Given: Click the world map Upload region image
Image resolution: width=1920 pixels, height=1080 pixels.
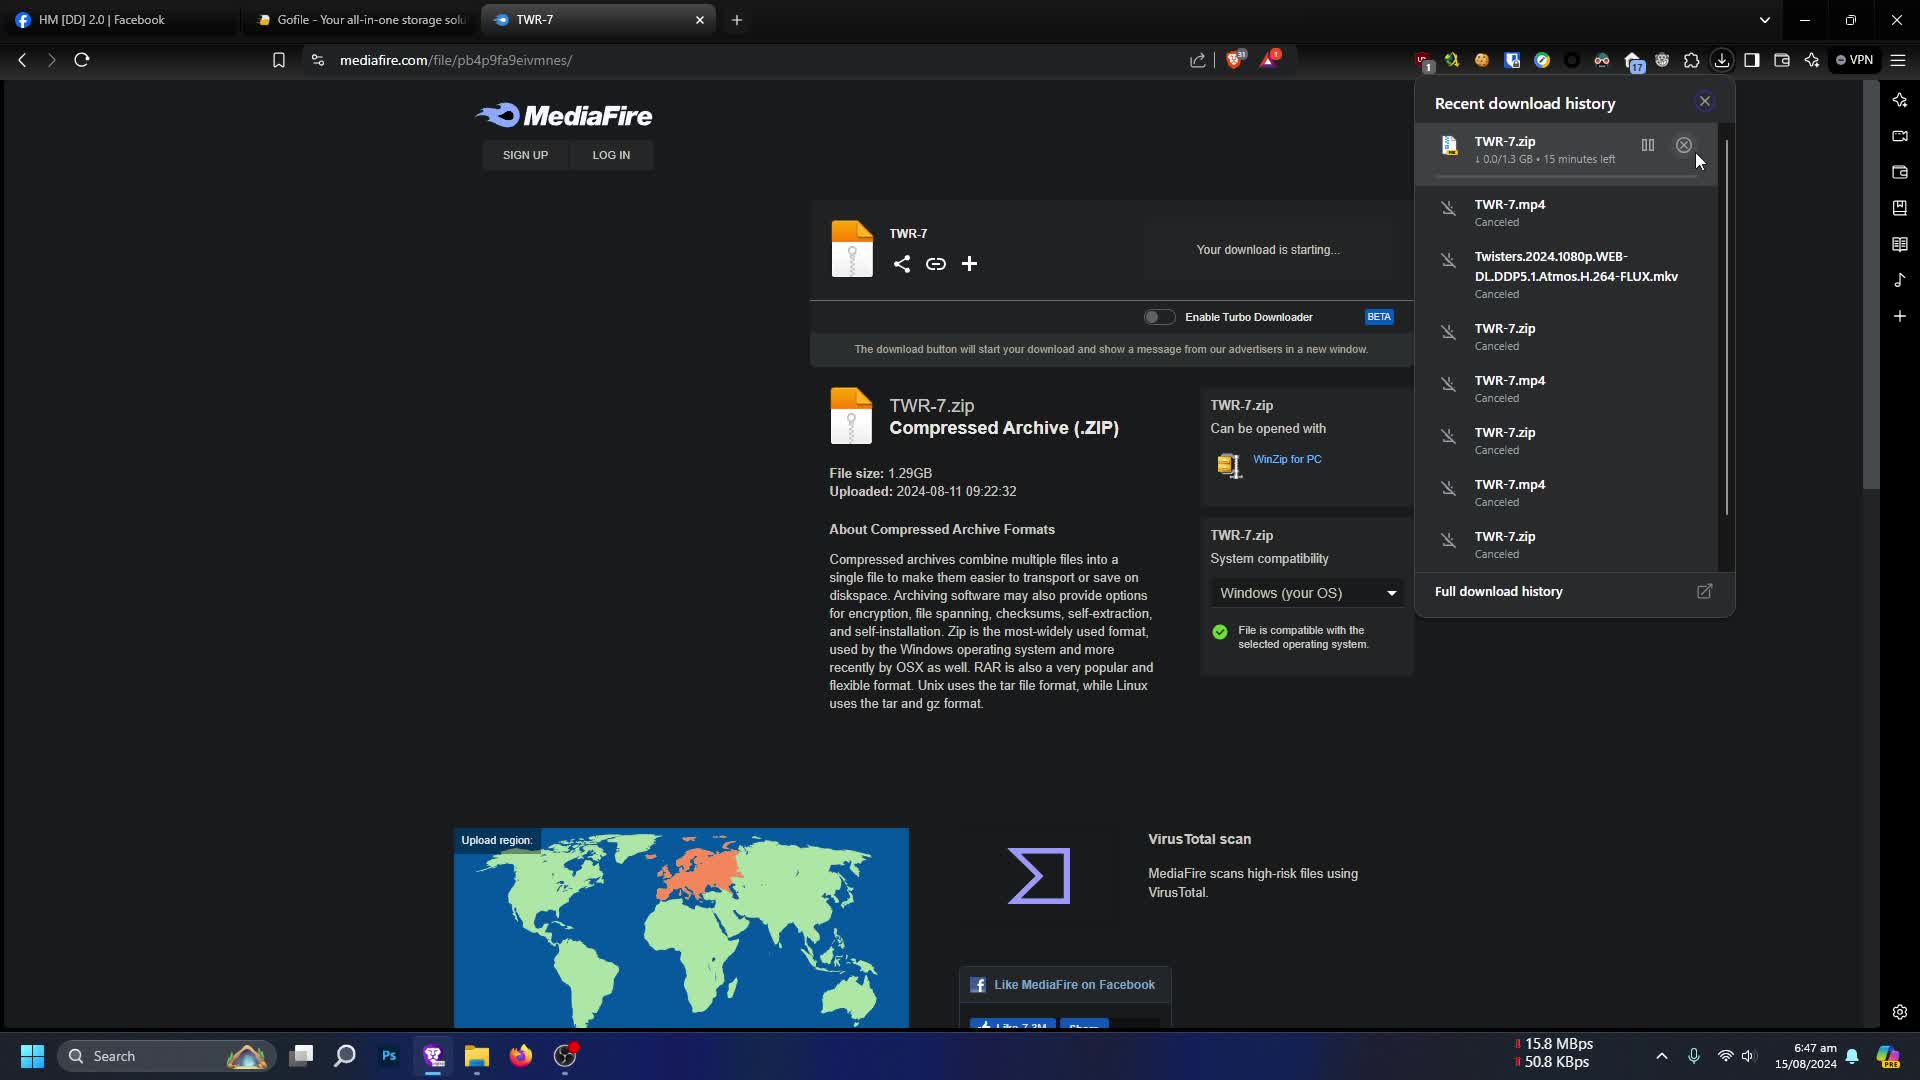Looking at the screenshot, I should (681, 928).
